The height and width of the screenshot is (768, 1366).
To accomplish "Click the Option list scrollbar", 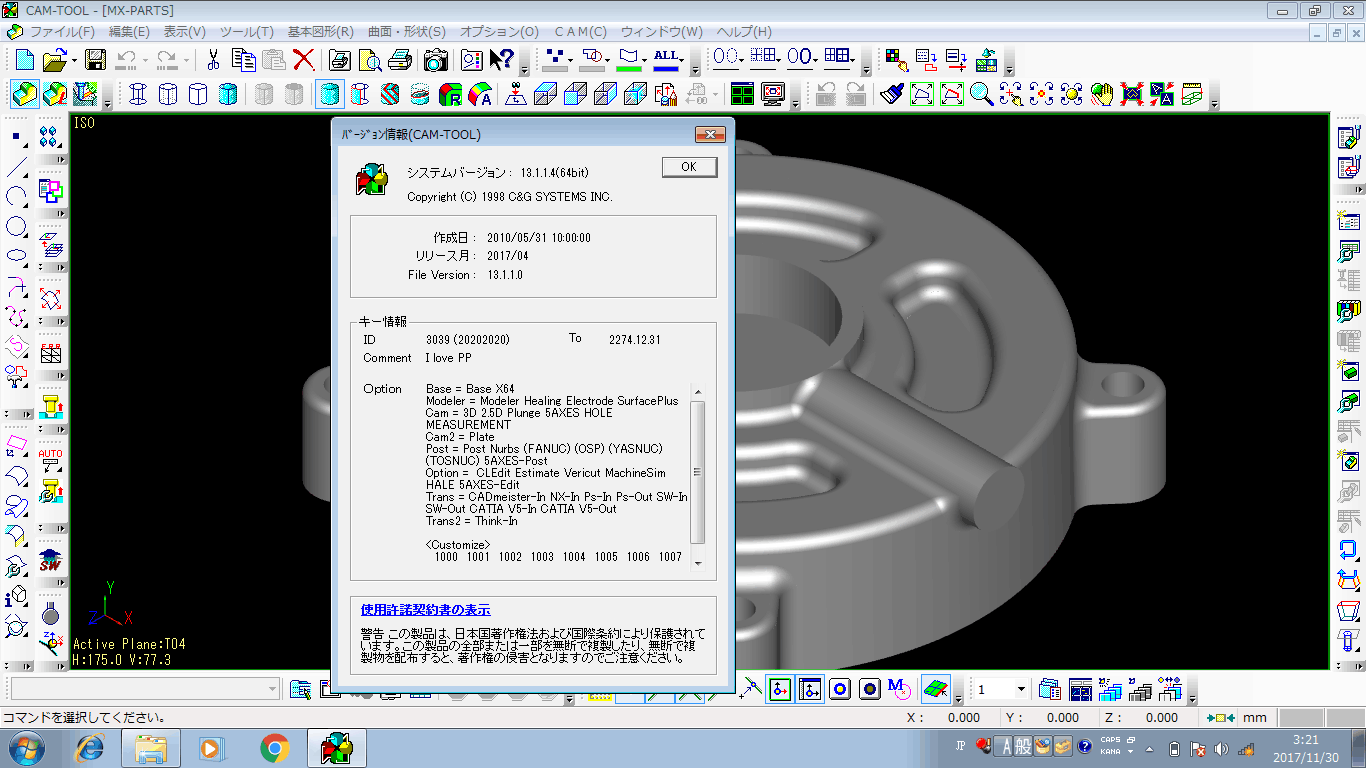I will (698, 472).
